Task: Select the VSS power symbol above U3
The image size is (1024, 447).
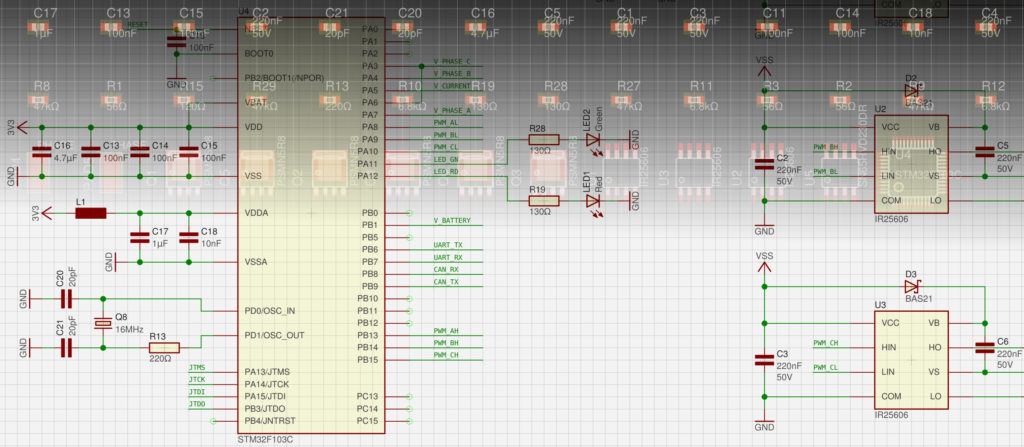Action: (764, 257)
